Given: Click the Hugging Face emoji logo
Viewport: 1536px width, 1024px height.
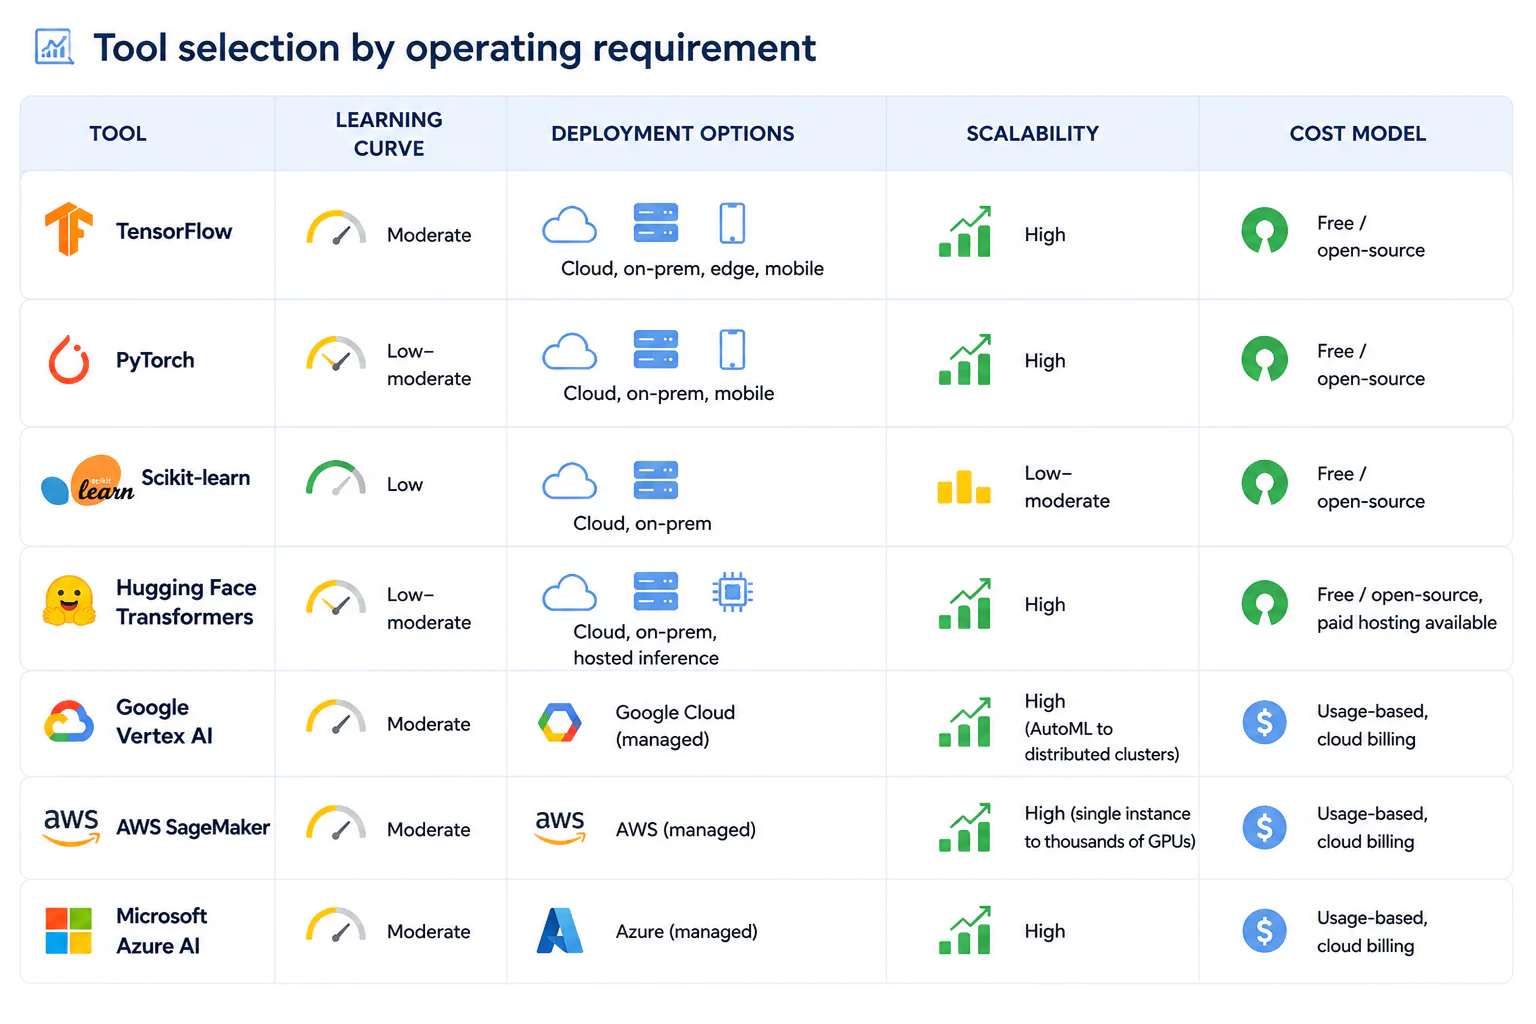Looking at the screenshot, I should tap(69, 601).
